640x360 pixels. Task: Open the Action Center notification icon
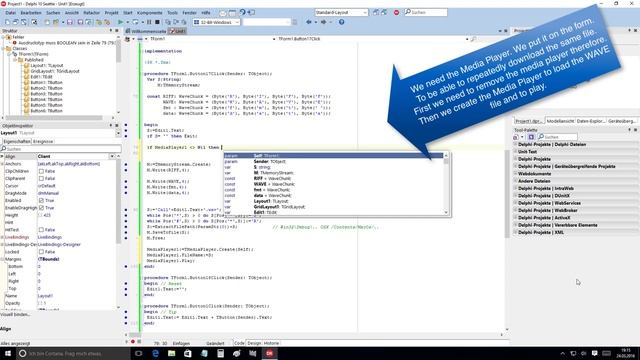pyautogui.click(x=595, y=353)
